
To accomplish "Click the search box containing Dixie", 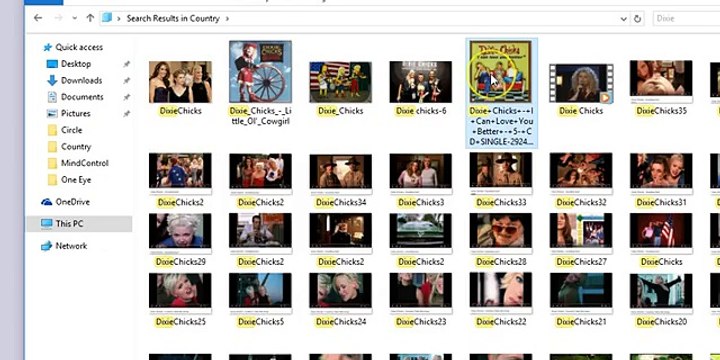I will [x=686, y=18].
